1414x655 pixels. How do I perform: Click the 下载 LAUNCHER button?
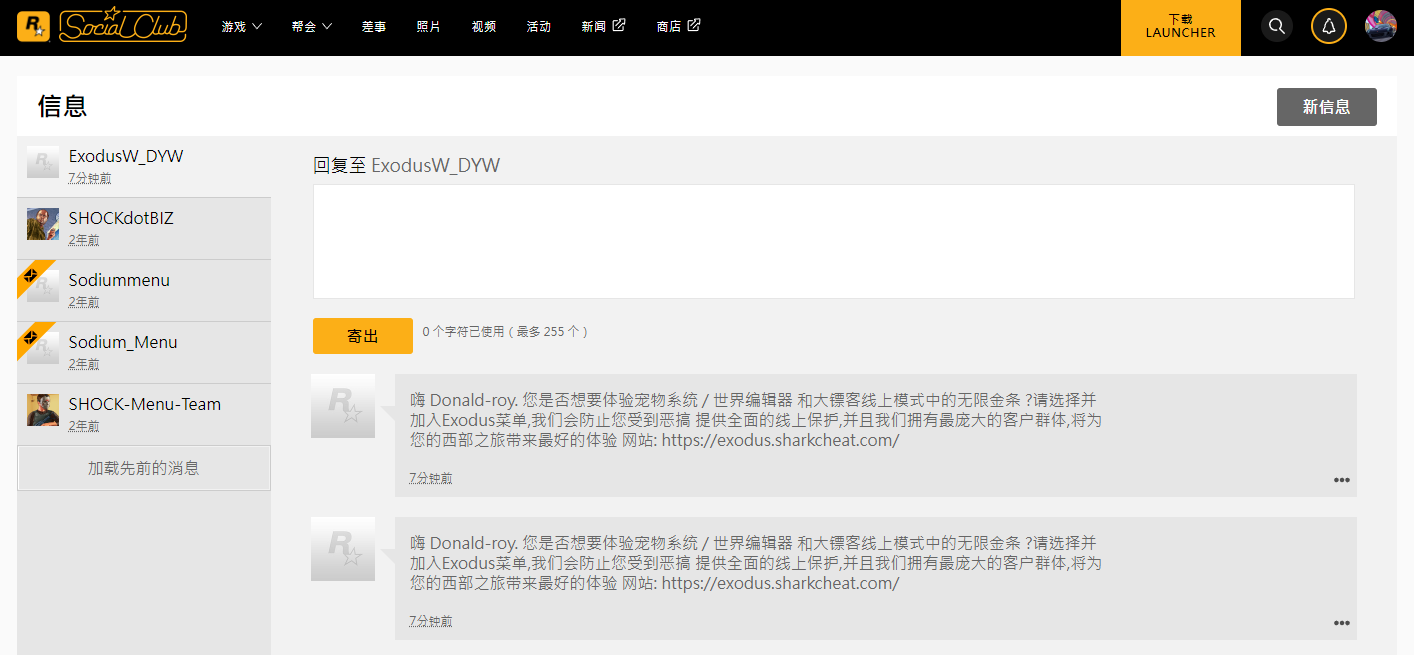(x=1181, y=27)
